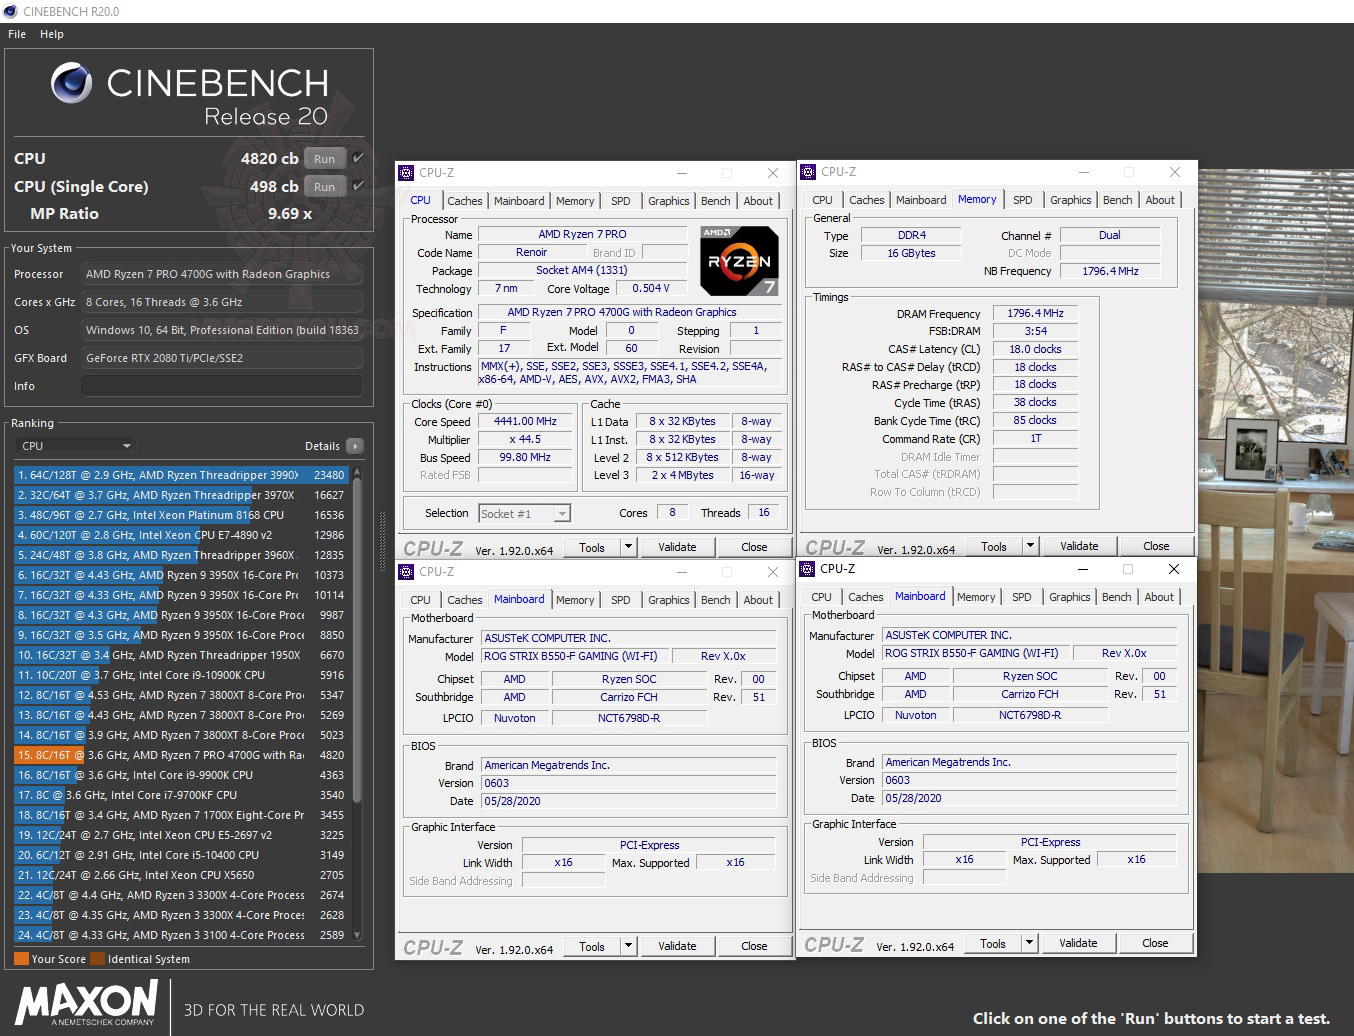This screenshot has height=1036, width=1354.
Task: Expand Tools arrow in CPU-Z Memory window
Action: (x=1030, y=546)
